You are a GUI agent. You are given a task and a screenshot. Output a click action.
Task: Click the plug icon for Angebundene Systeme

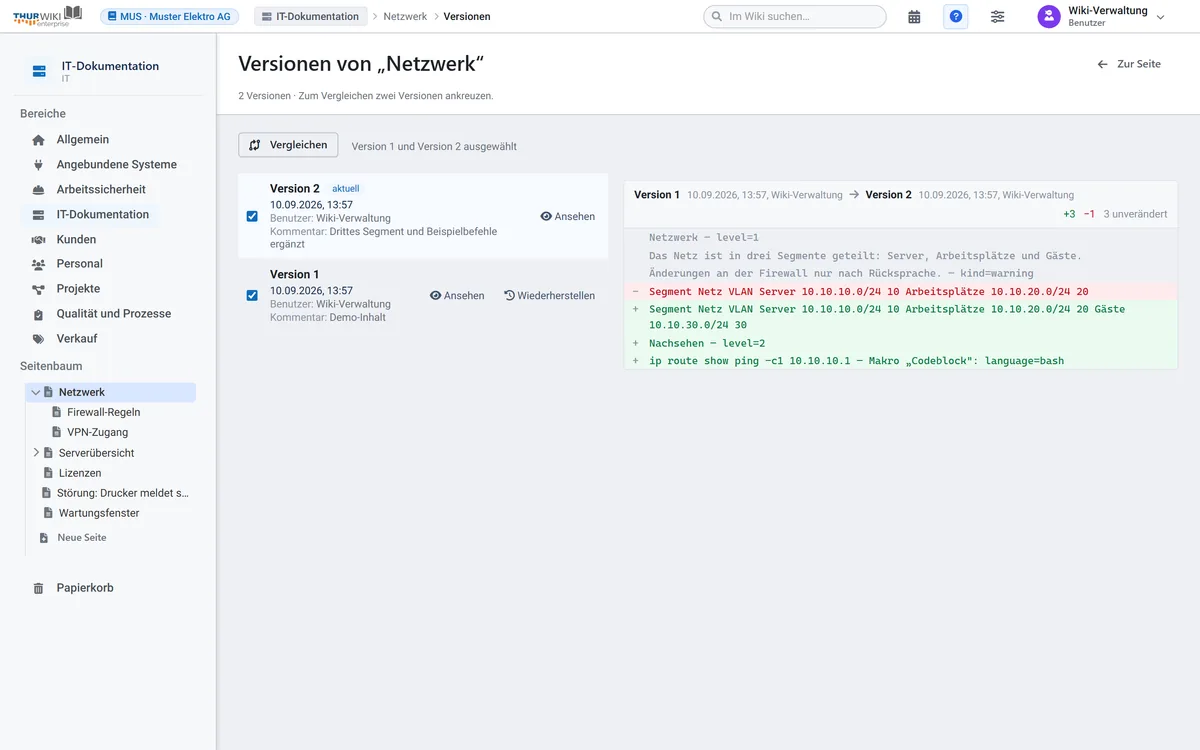(39, 165)
